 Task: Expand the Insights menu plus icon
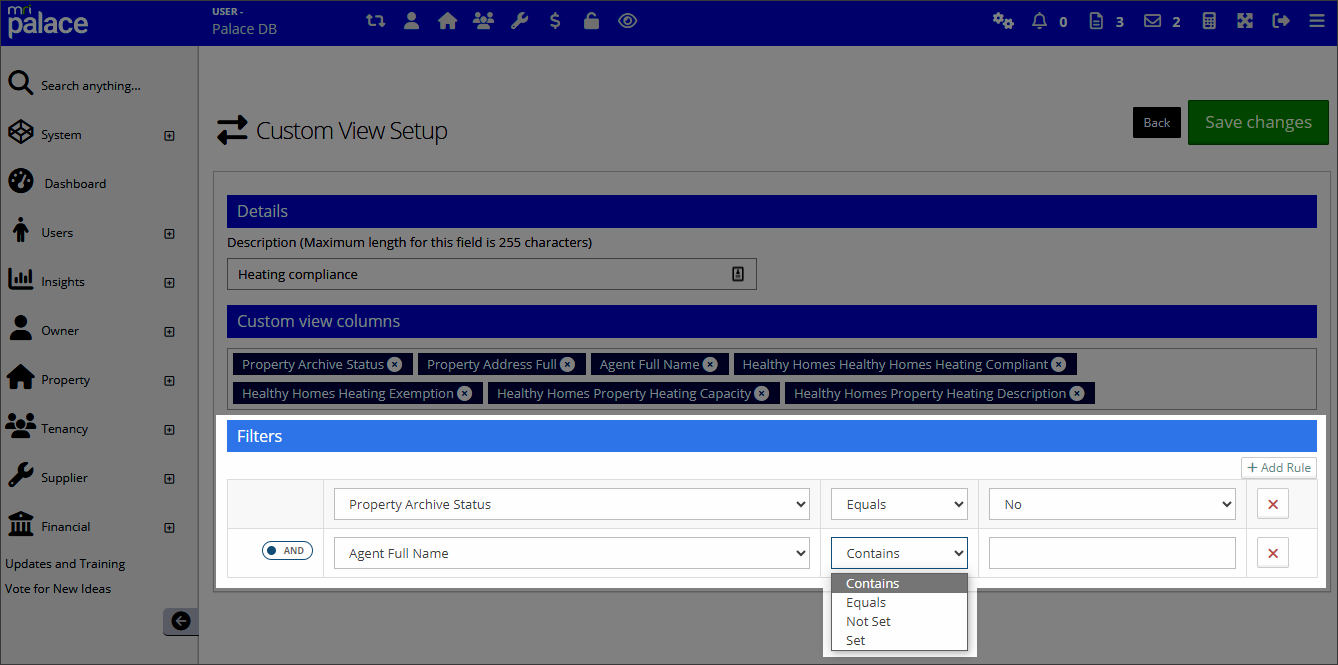[x=169, y=283]
